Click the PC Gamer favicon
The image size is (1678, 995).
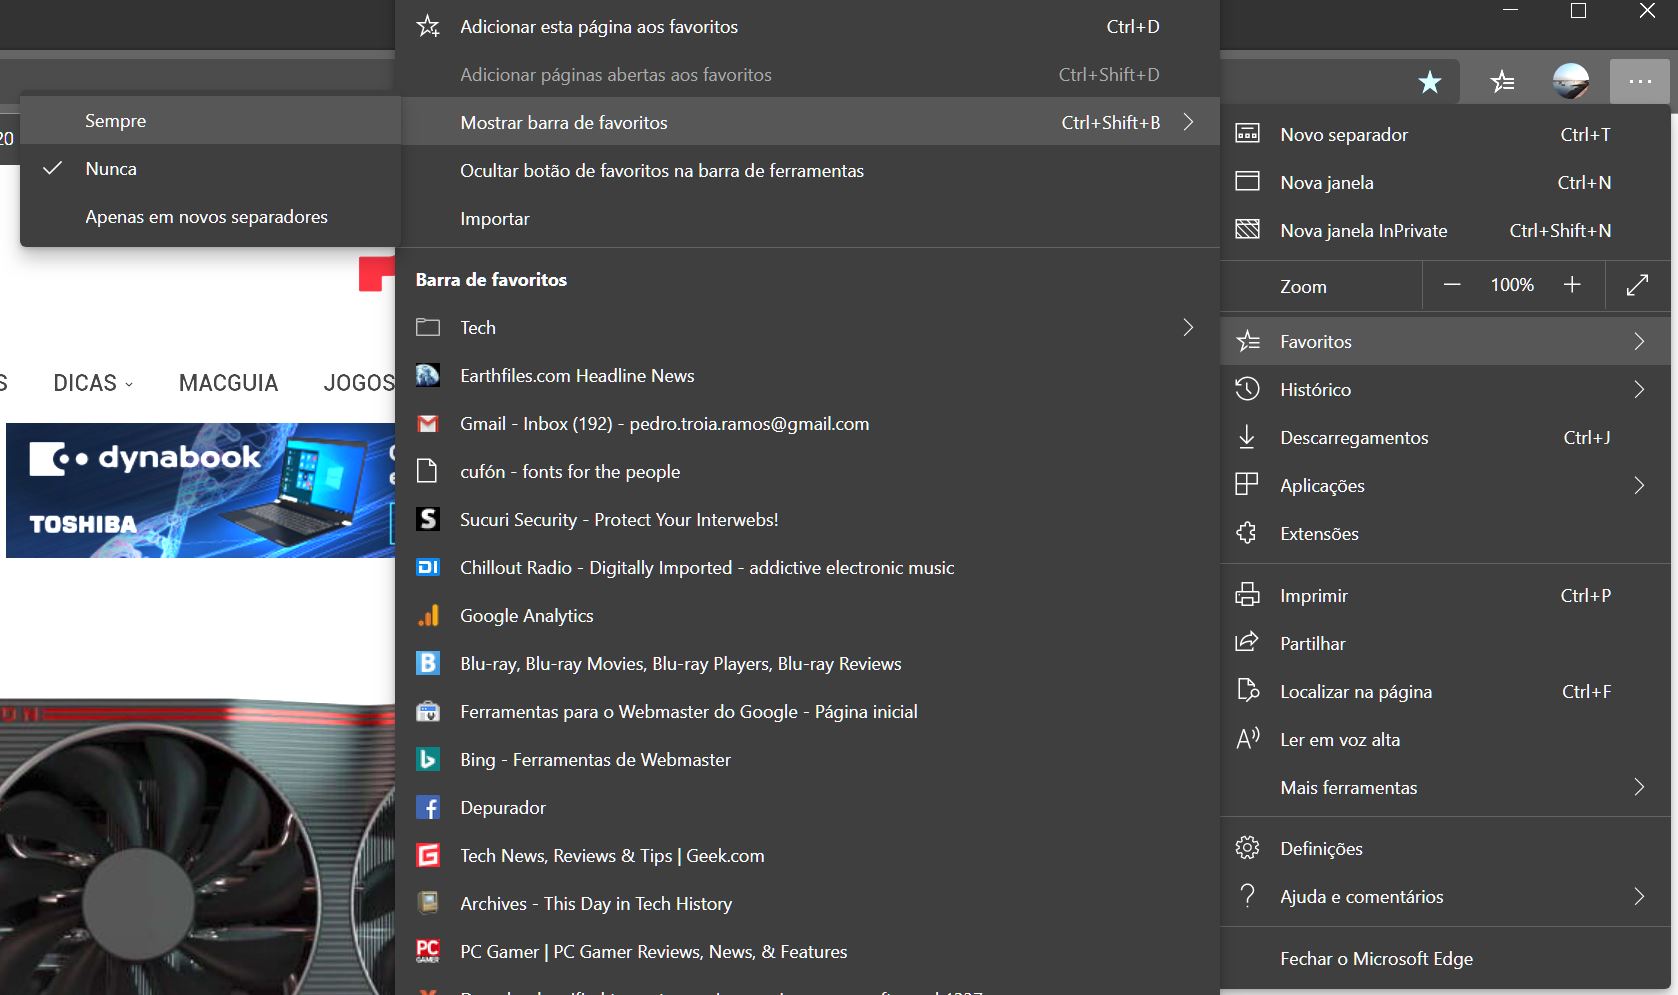(x=428, y=951)
